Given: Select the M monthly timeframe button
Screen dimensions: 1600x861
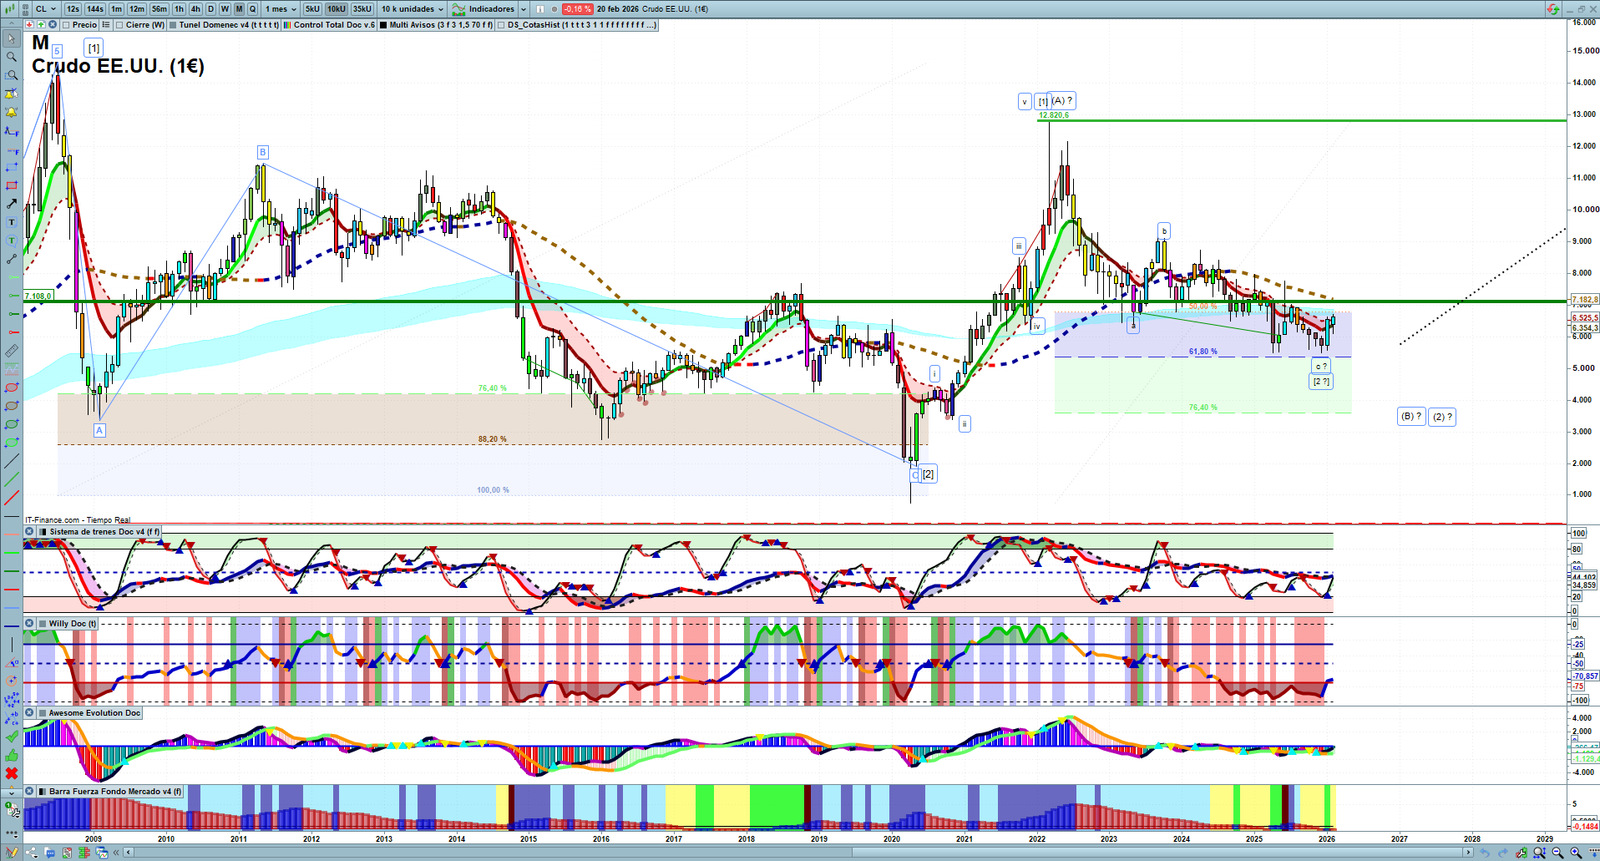Looking at the screenshot, I should (239, 9).
